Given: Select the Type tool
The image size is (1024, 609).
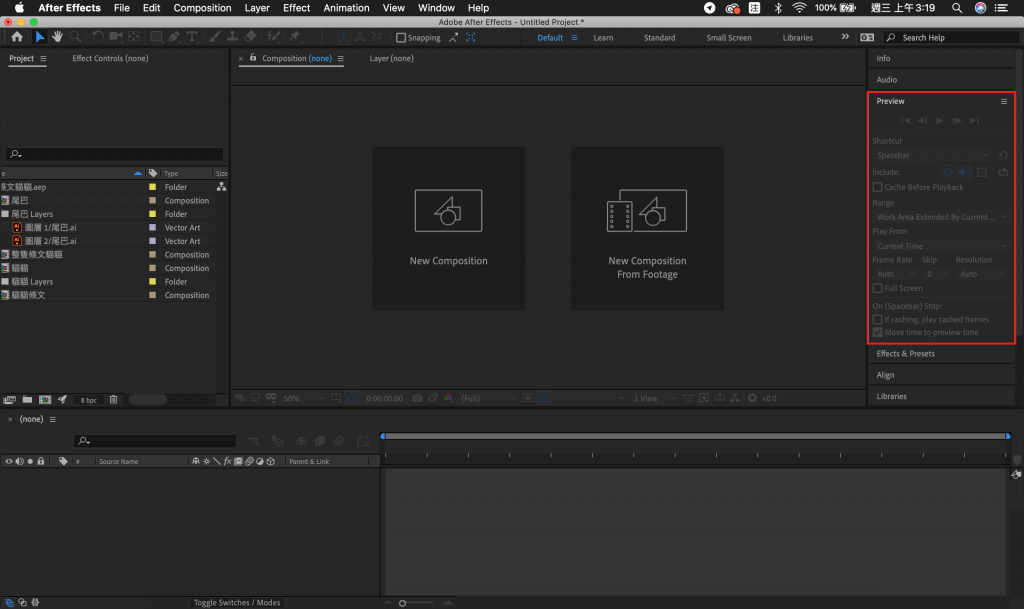Looking at the screenshot, I should pos(192,37).
